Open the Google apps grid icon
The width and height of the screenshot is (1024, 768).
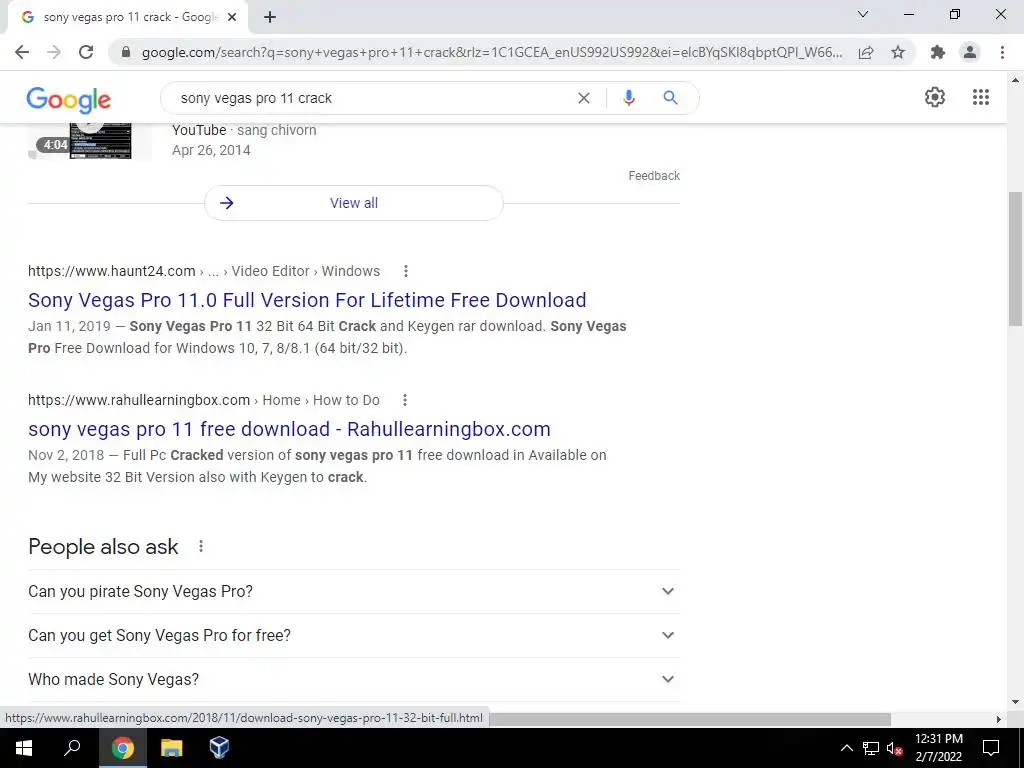[980, 97]
